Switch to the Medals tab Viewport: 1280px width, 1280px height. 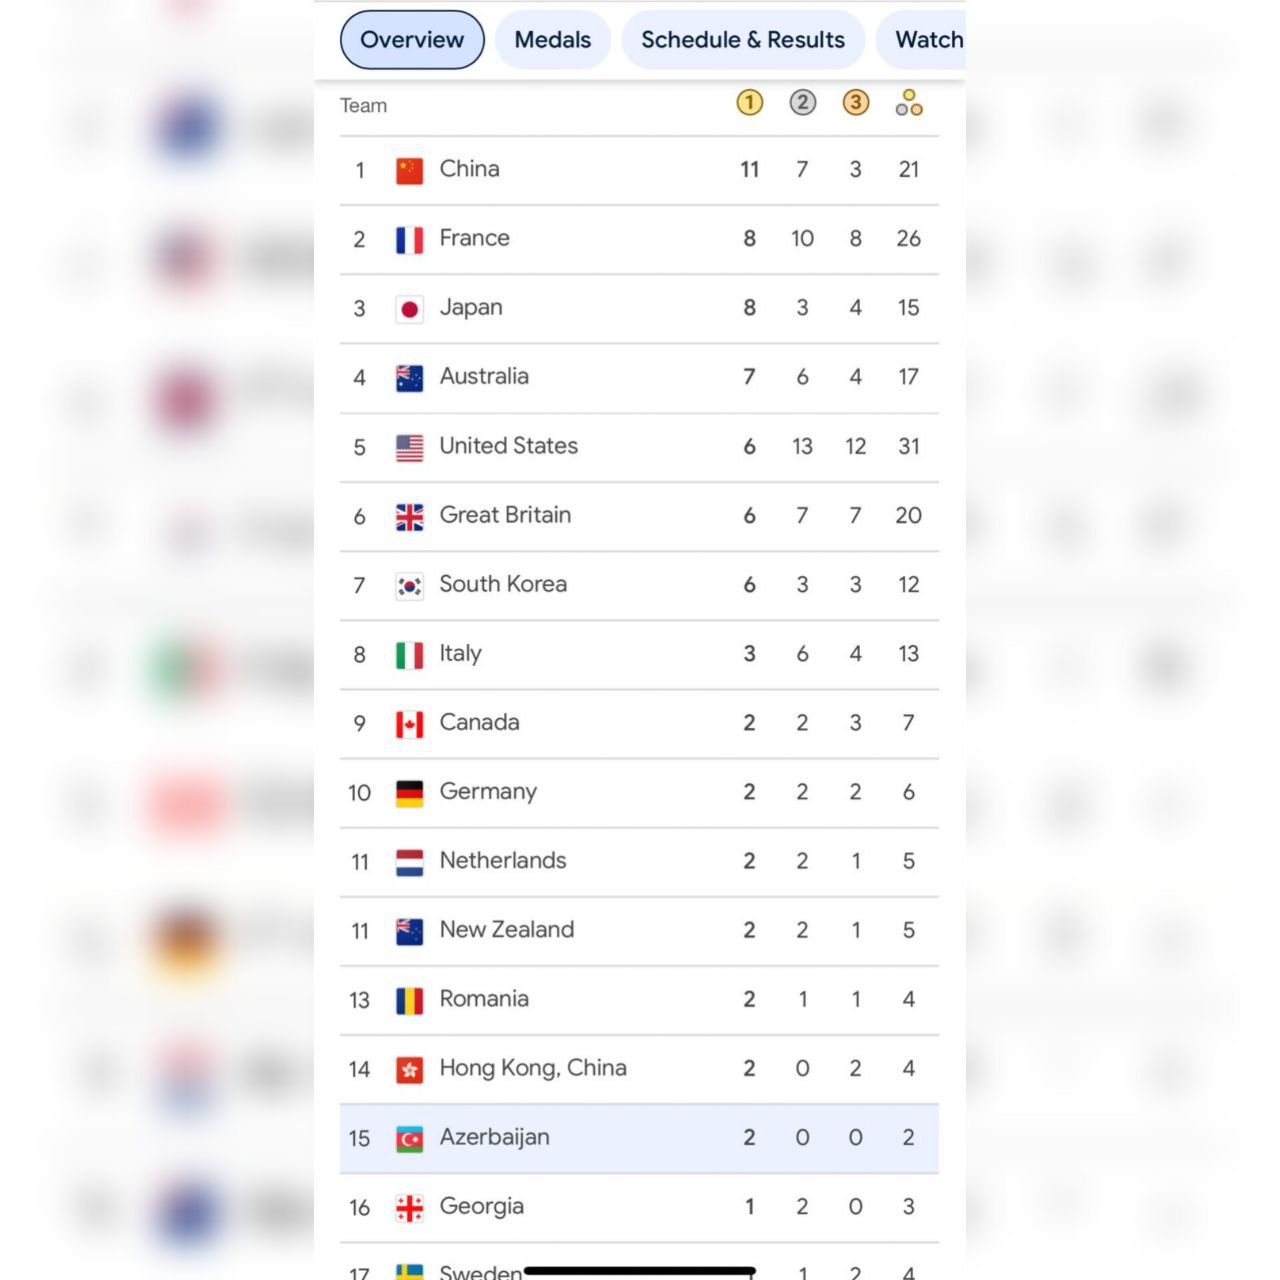[x=553, y=40]
